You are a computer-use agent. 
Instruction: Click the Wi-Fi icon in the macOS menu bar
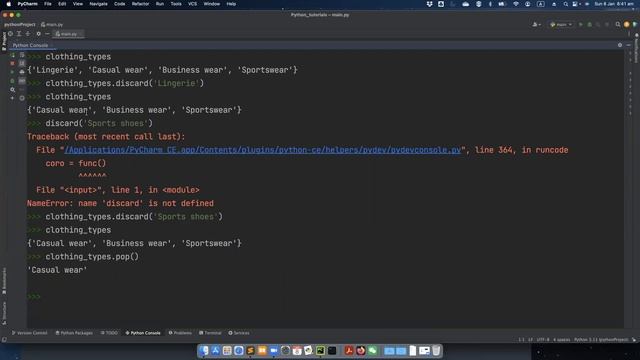coord(516,4)
